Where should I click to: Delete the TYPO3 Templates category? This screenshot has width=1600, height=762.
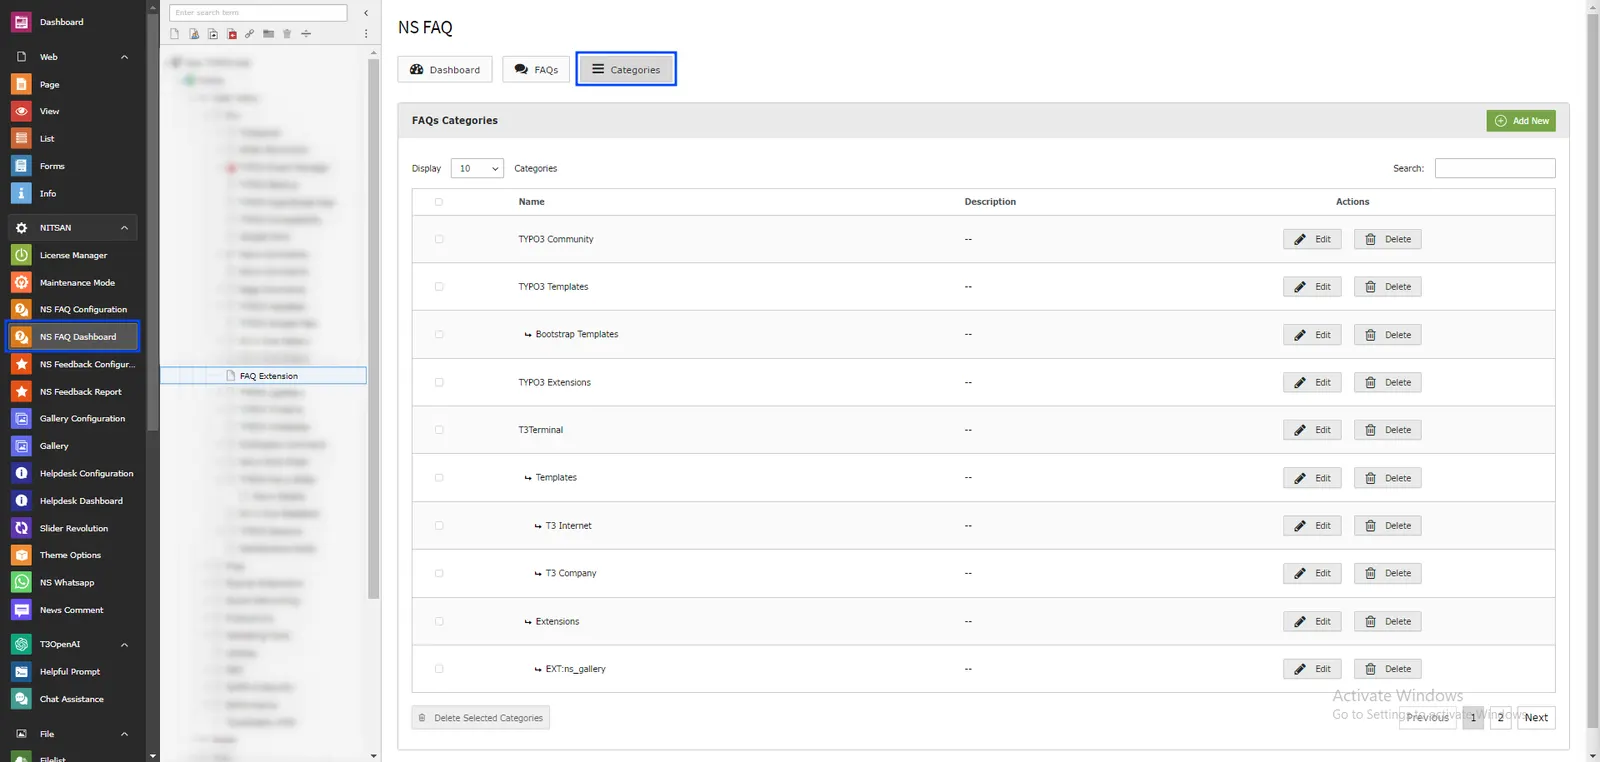pyautogui.click(x=1388, y=287)
